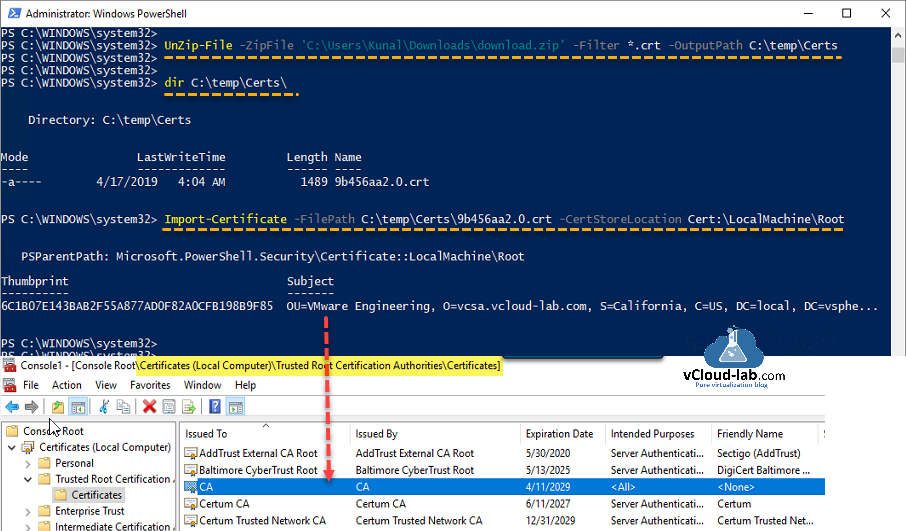Click PowerShell scrollbar up arrow
Screen dimensions: 906x531
tap(897, 35)
